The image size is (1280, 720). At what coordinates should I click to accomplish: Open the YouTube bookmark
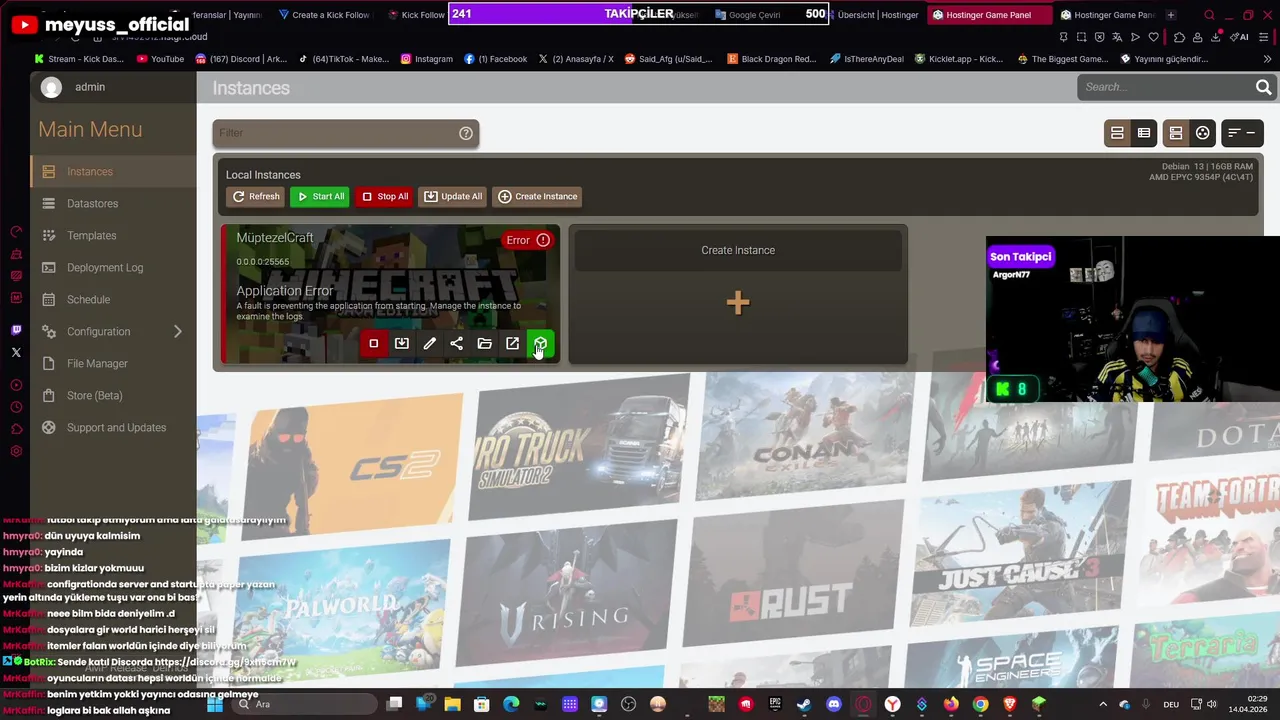160,59
